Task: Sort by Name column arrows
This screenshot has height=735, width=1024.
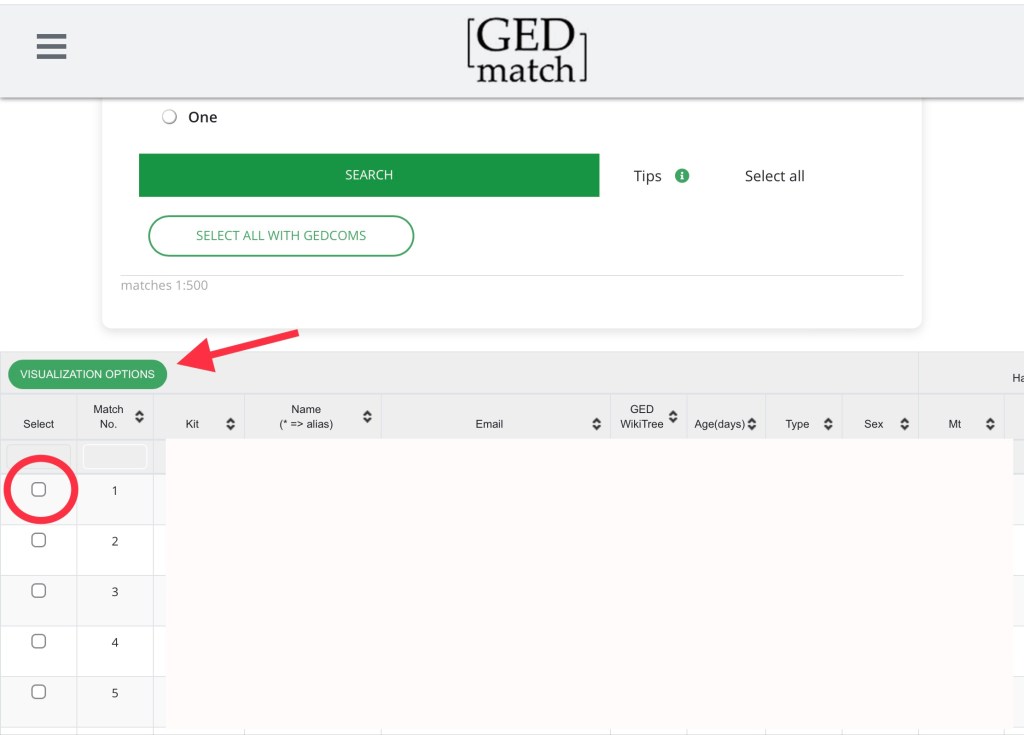Action: (x=367, y=416)
